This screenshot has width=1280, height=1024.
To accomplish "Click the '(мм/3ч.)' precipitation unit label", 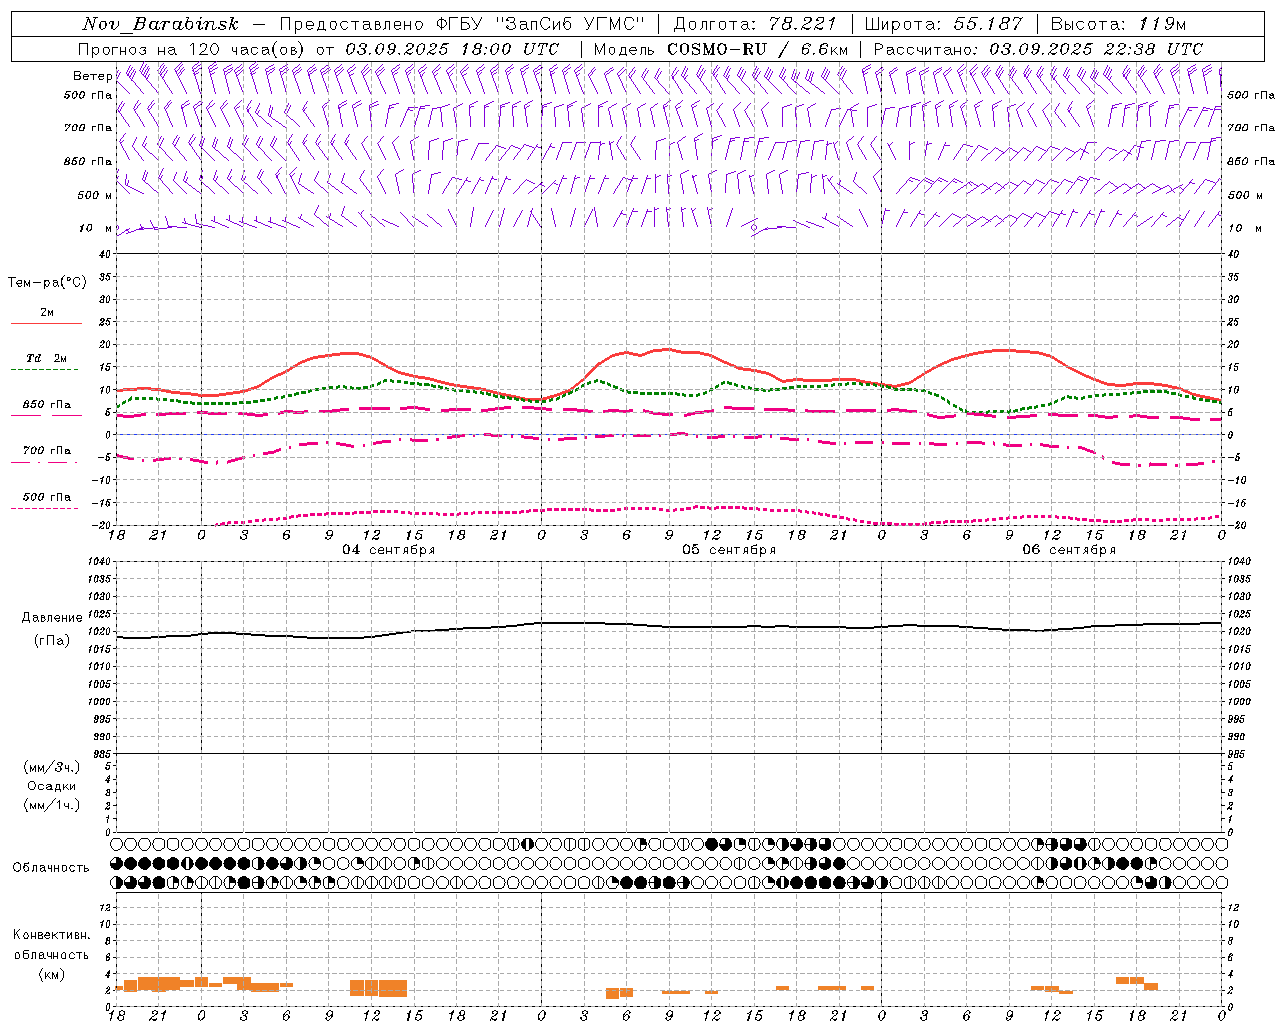I will click(x=52, y=767).
